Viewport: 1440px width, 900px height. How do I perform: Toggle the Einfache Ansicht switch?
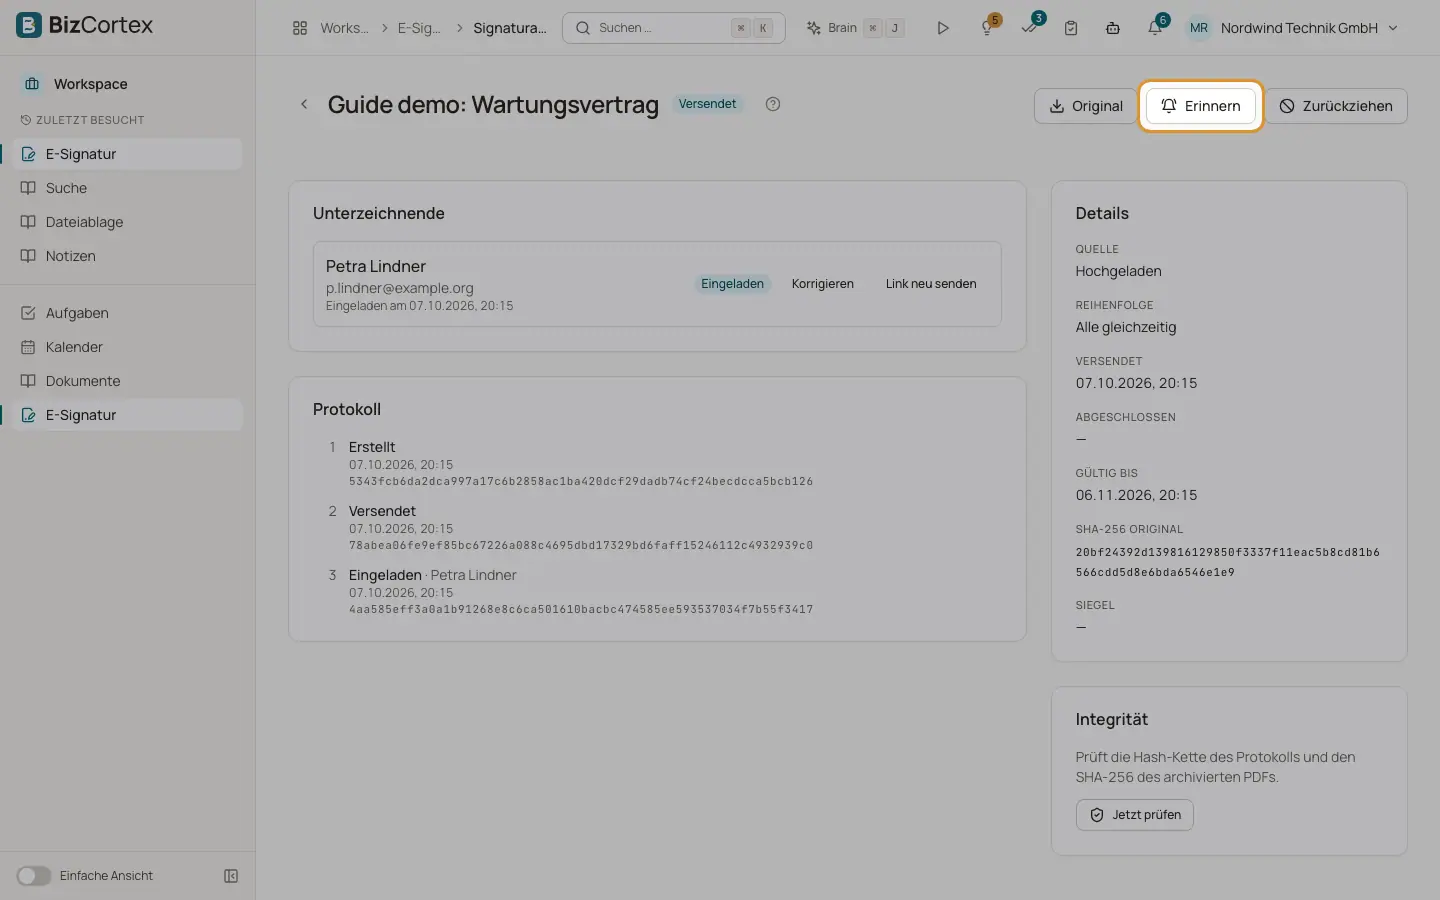[33, 876]
